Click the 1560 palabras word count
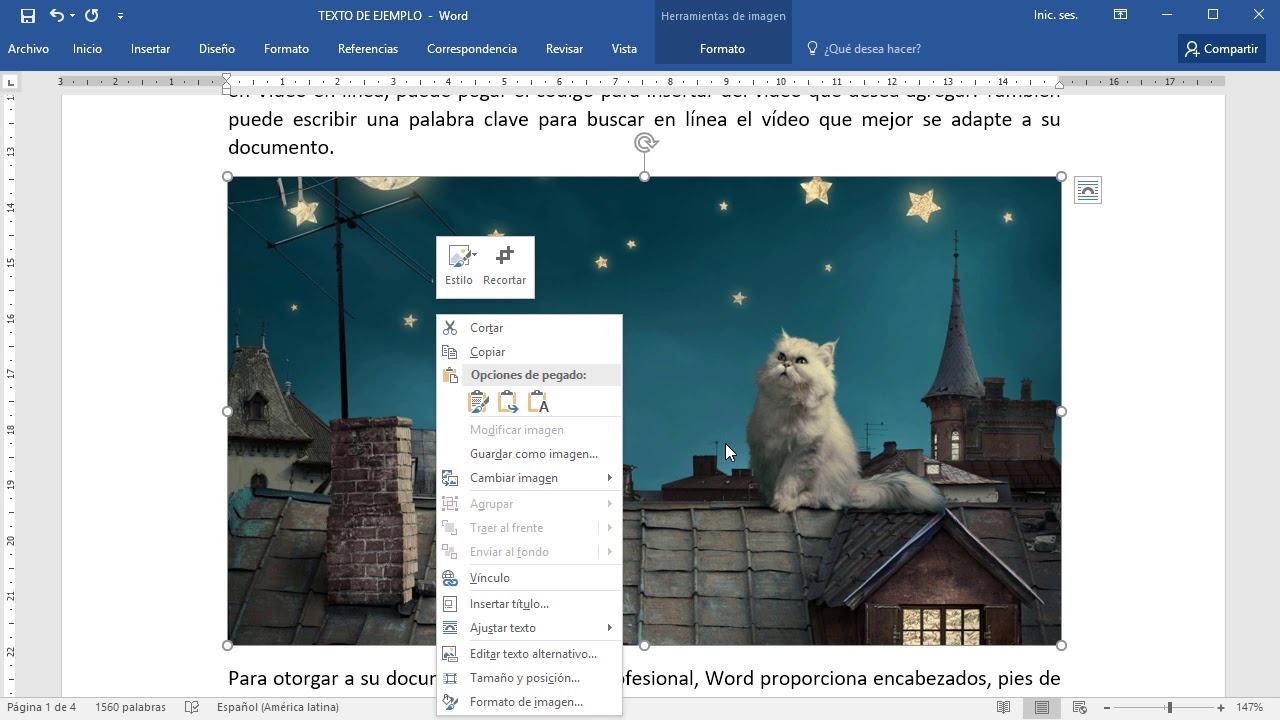1280x720 pixels. (x=130, y=707)
